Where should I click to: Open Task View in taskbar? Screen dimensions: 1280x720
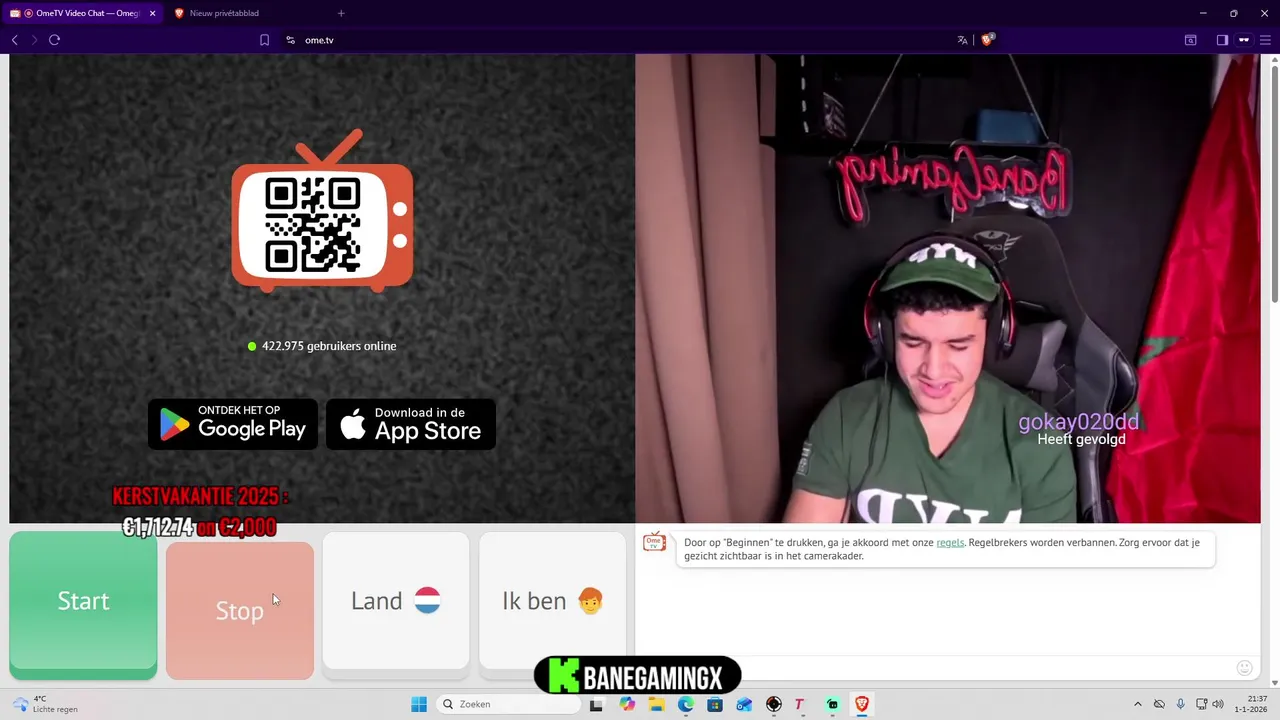597,704
